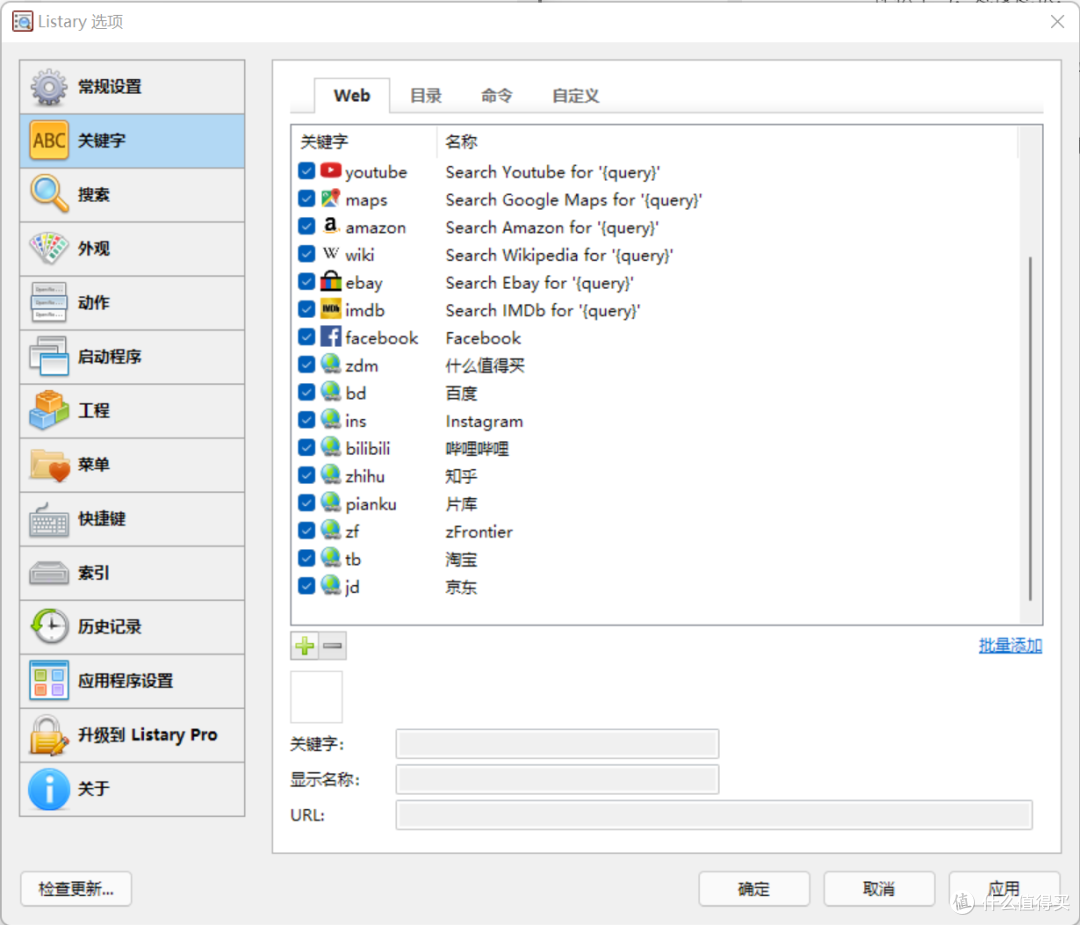Click the Wikipedia W icon
The height and width of the screenshot is (925, 1080).
coord(331,253)
